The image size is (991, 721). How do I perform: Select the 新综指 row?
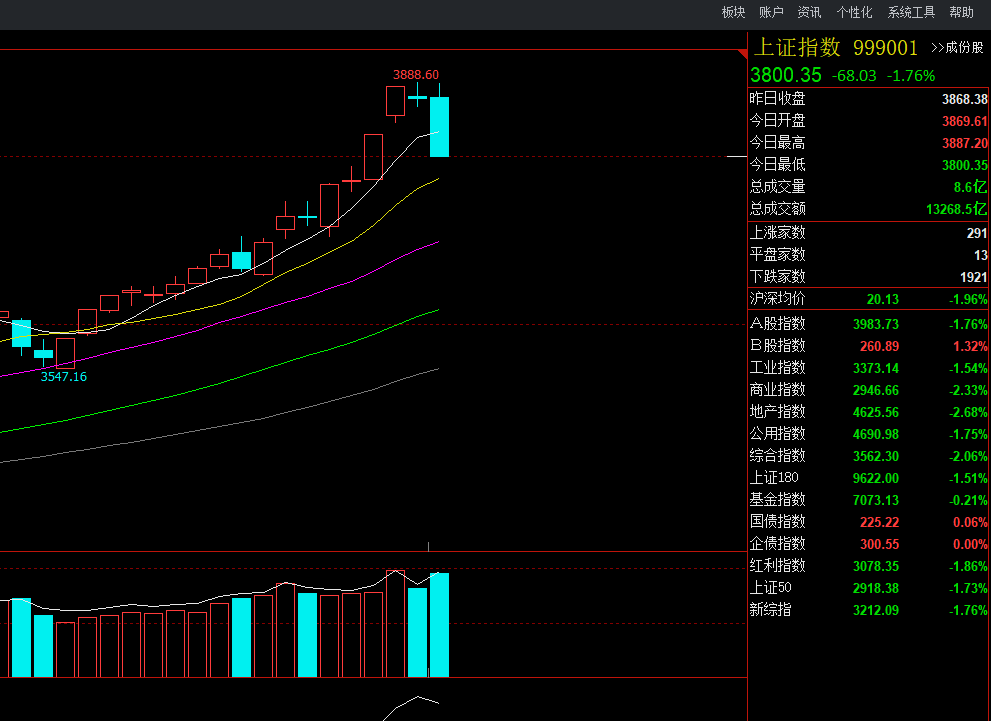click(x=868, y=610)
